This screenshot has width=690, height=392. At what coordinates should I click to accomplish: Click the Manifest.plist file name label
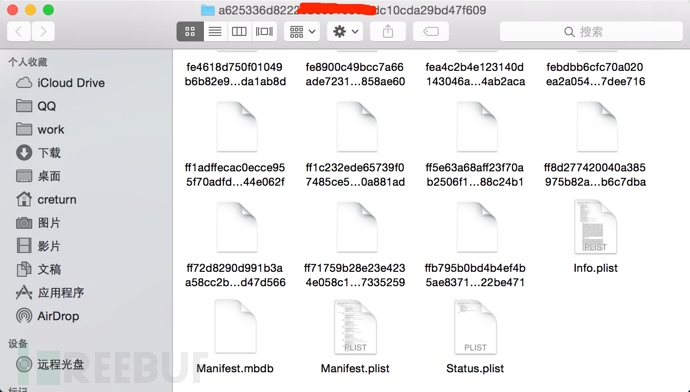[x=355, y=368]
